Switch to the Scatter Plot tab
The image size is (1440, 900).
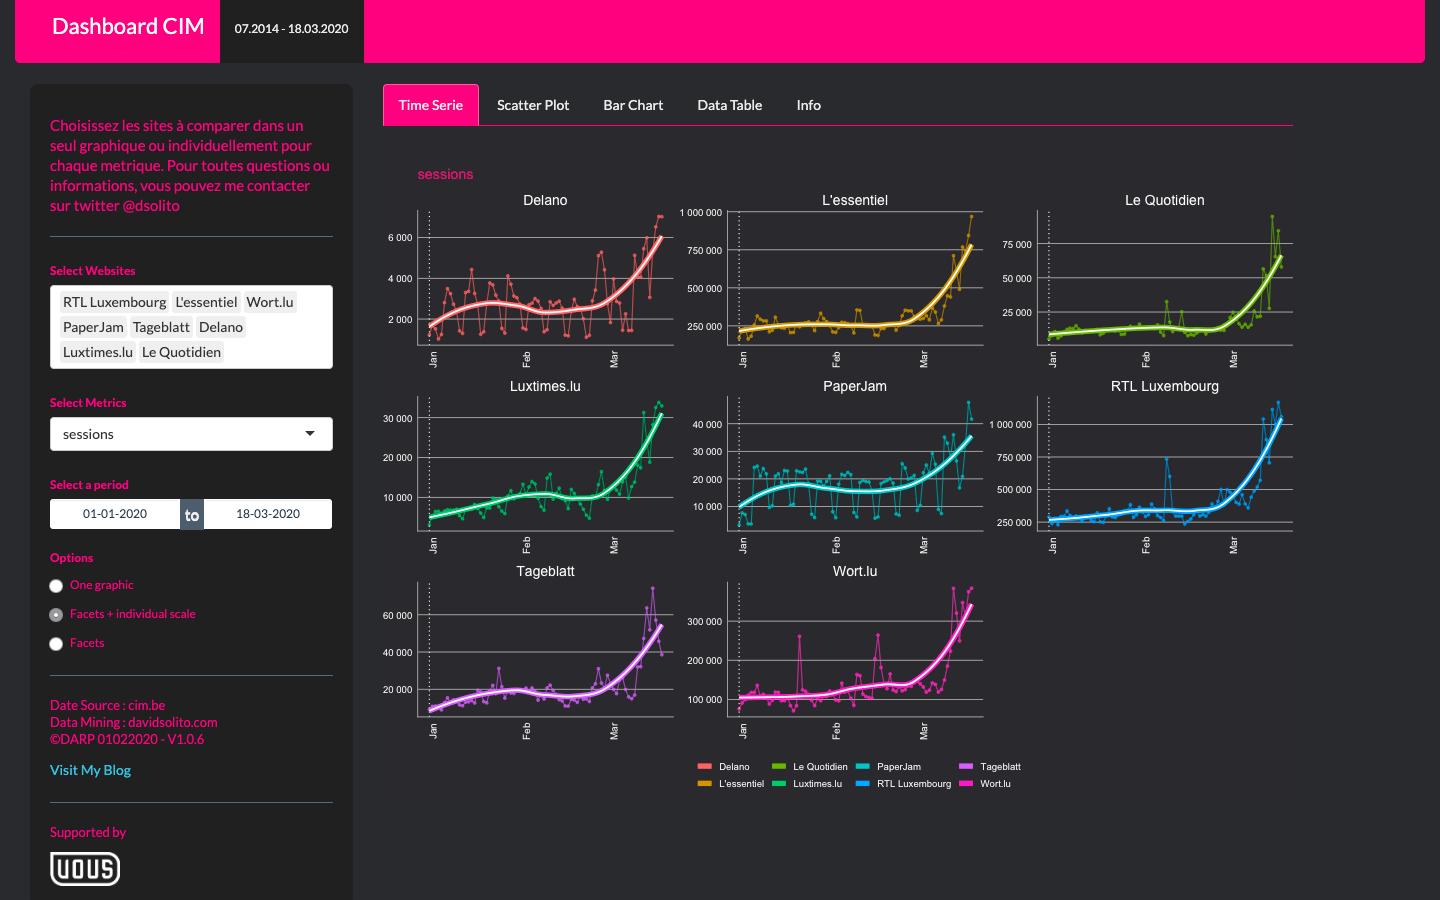click(533, 105)
